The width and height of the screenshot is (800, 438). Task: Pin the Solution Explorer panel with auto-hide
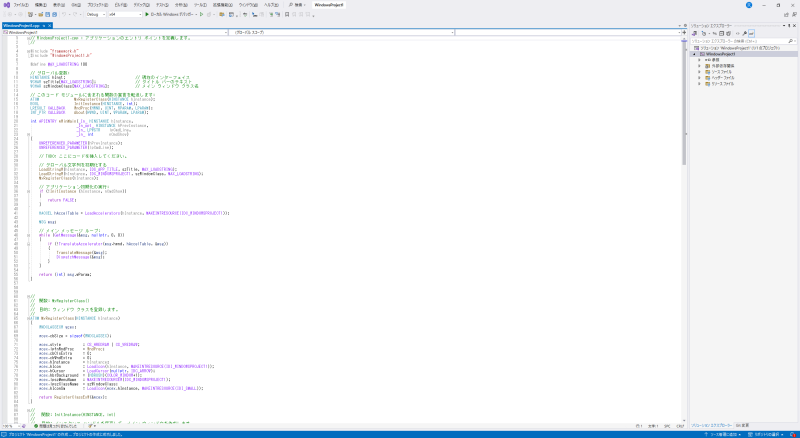tap(789, 26)
